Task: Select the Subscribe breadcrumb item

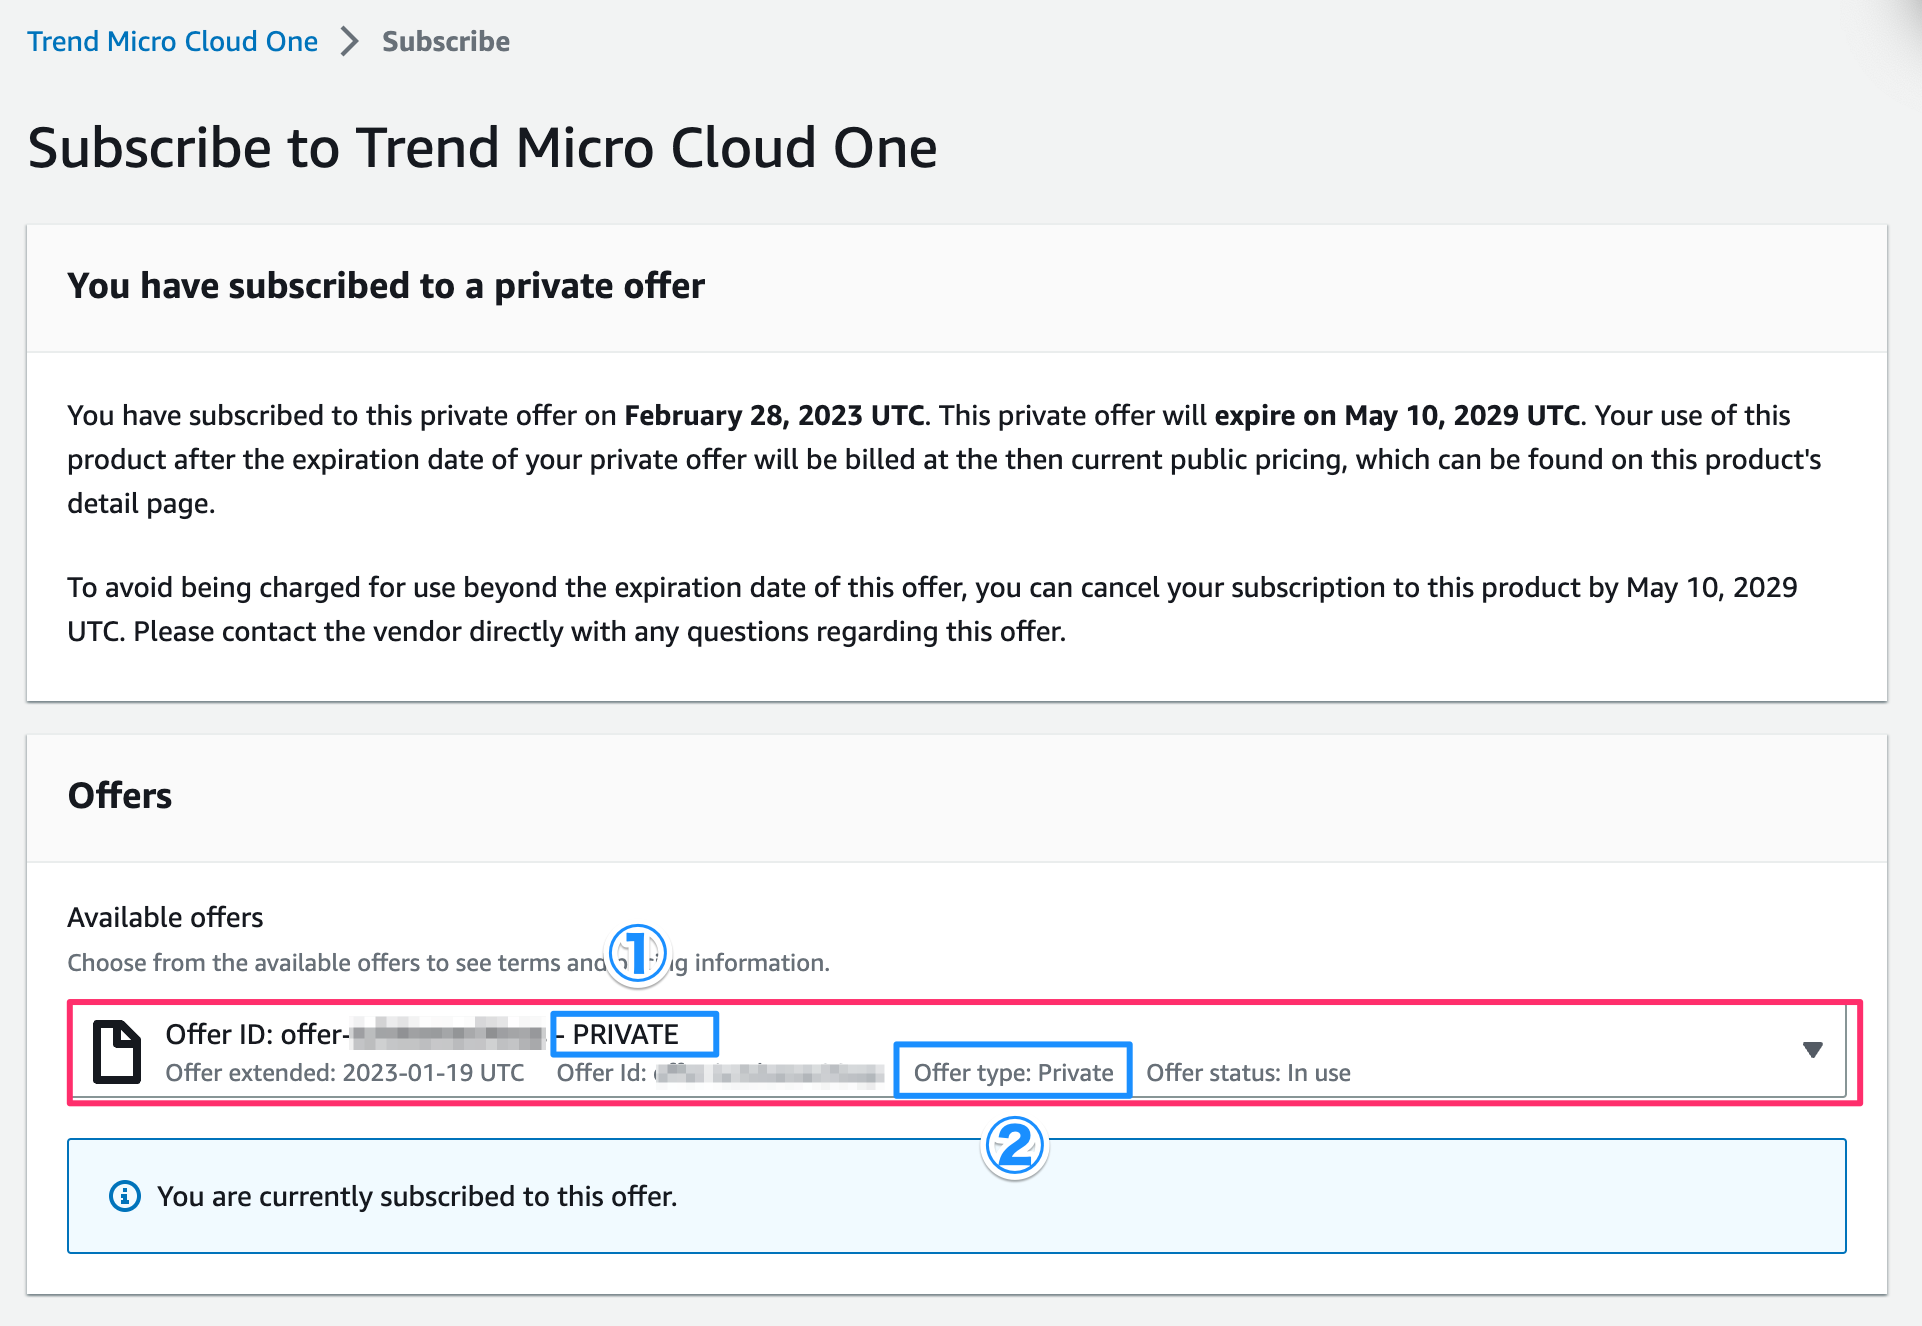Action: pyautogui.click(x=445, y=41)
